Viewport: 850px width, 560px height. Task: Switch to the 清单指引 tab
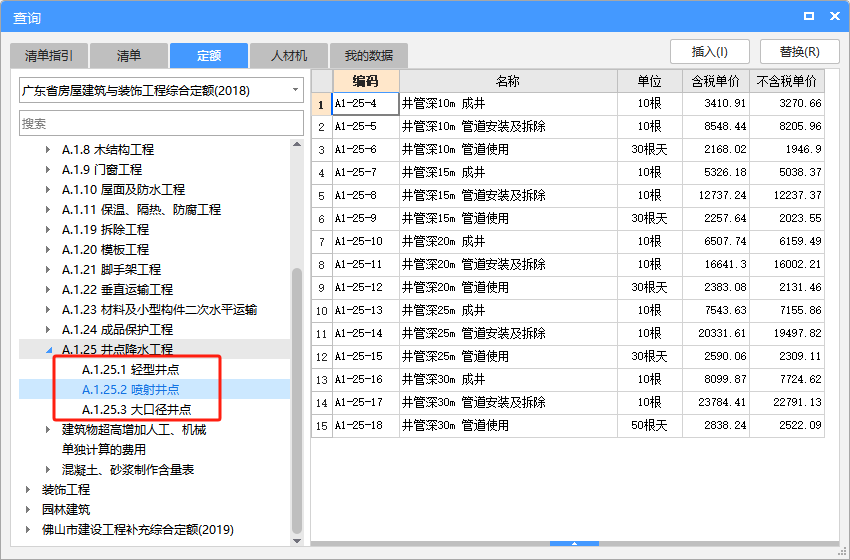(x=49, y=55)
